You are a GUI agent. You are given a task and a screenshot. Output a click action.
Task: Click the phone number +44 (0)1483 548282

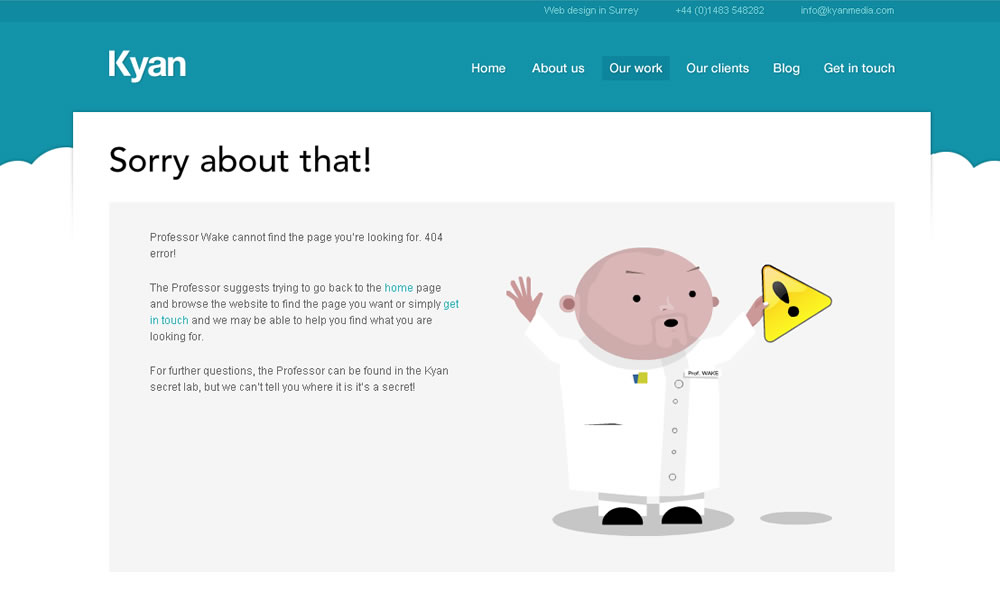tap(719, 10)
